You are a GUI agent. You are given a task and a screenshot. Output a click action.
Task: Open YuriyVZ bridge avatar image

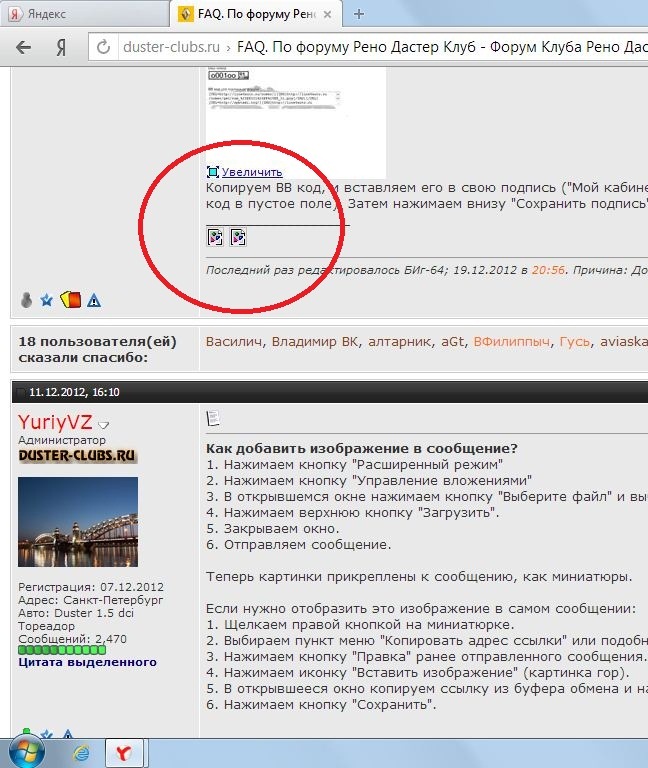(78, 522)
